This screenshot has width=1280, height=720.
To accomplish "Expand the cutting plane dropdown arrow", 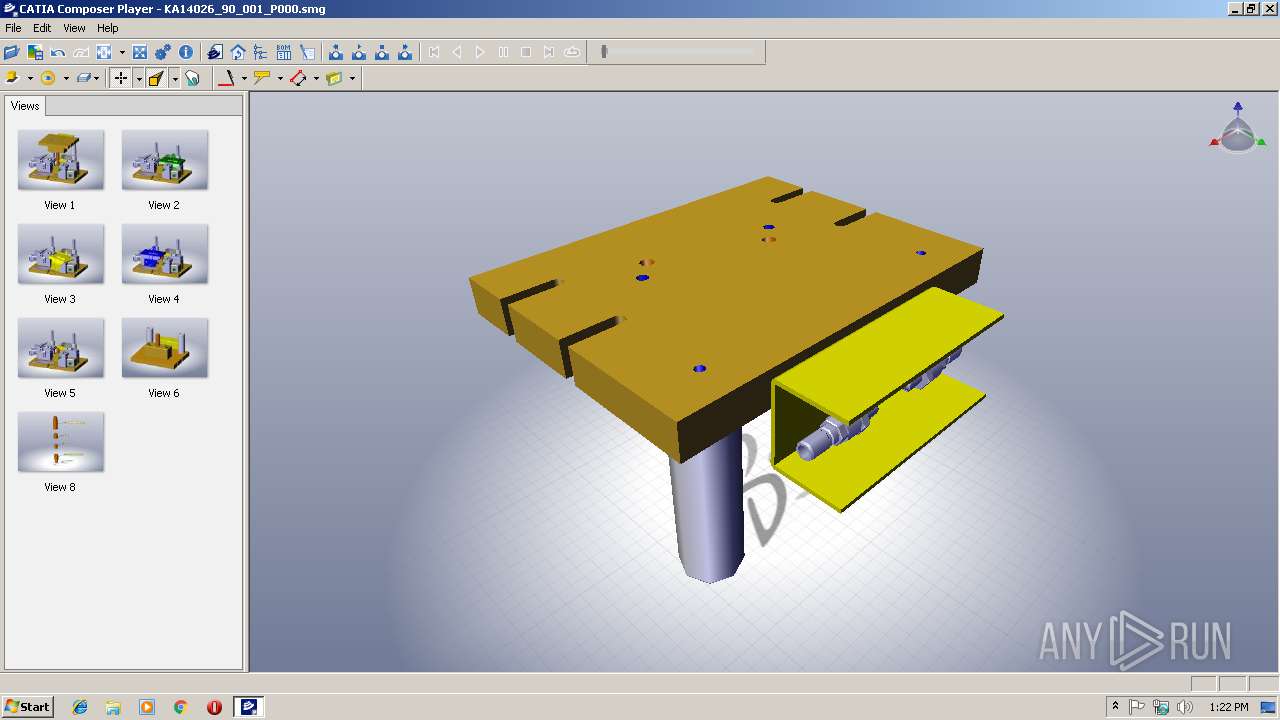I will 352,78.
